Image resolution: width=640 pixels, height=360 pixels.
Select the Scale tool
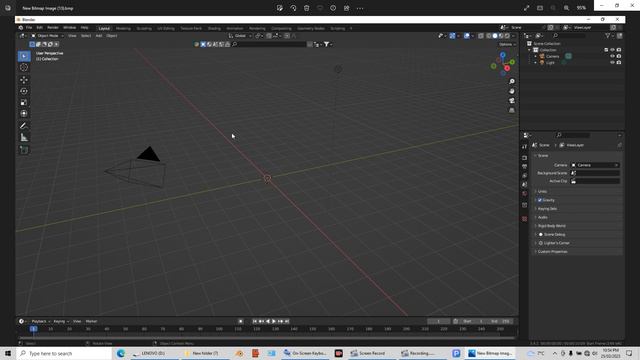[x=24, y=102]
